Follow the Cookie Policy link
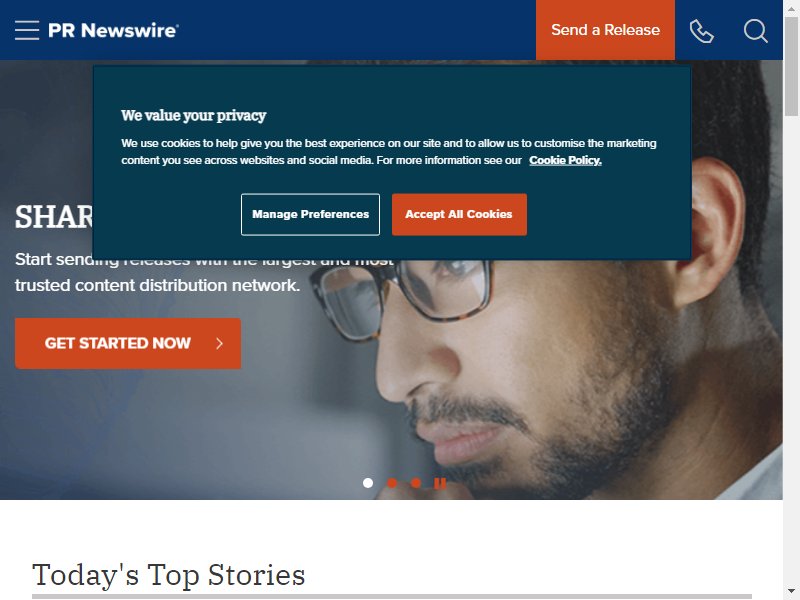This screenshot has width=800, height=600. 565,160
